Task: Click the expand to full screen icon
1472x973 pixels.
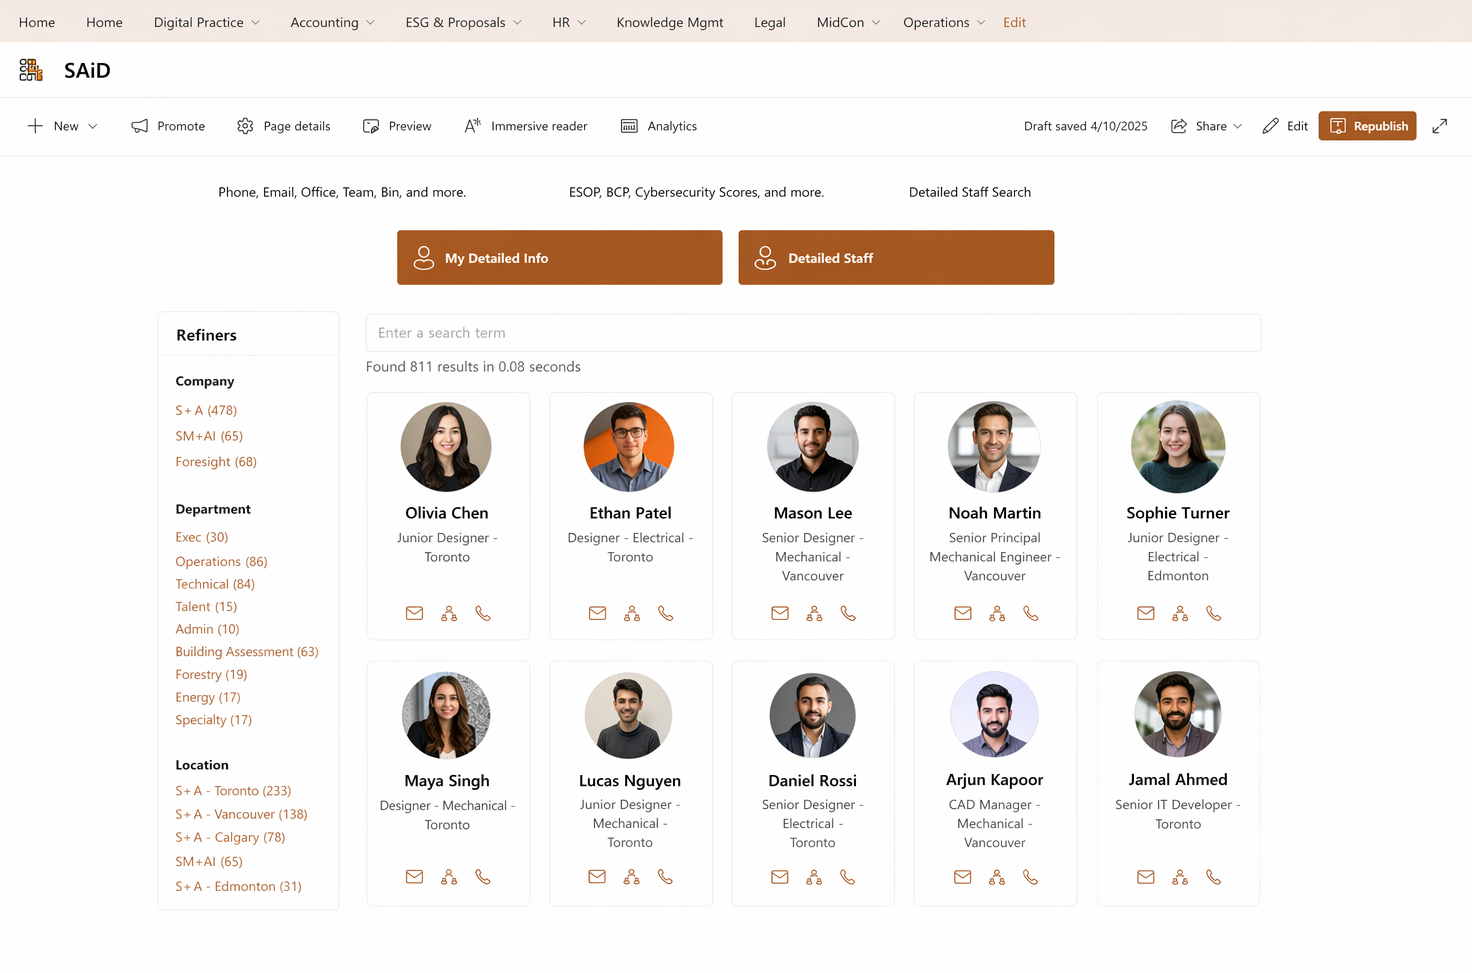Action: [x=1440, y=126]
